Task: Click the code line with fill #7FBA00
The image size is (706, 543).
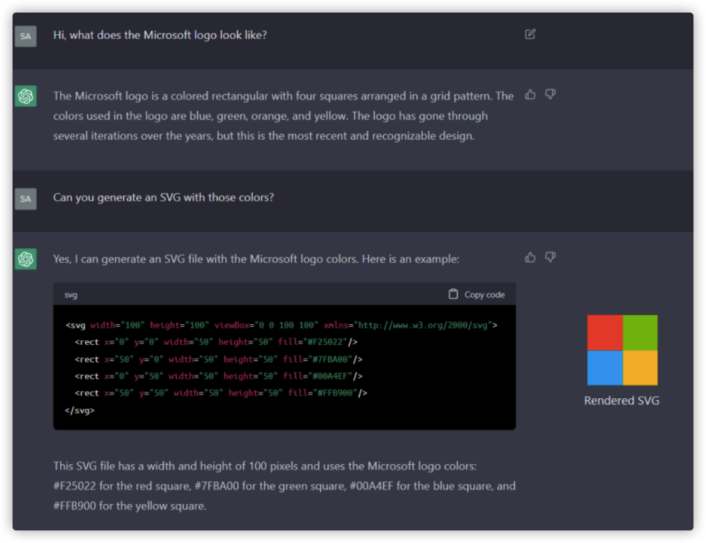Action: [x=219, y=359]
